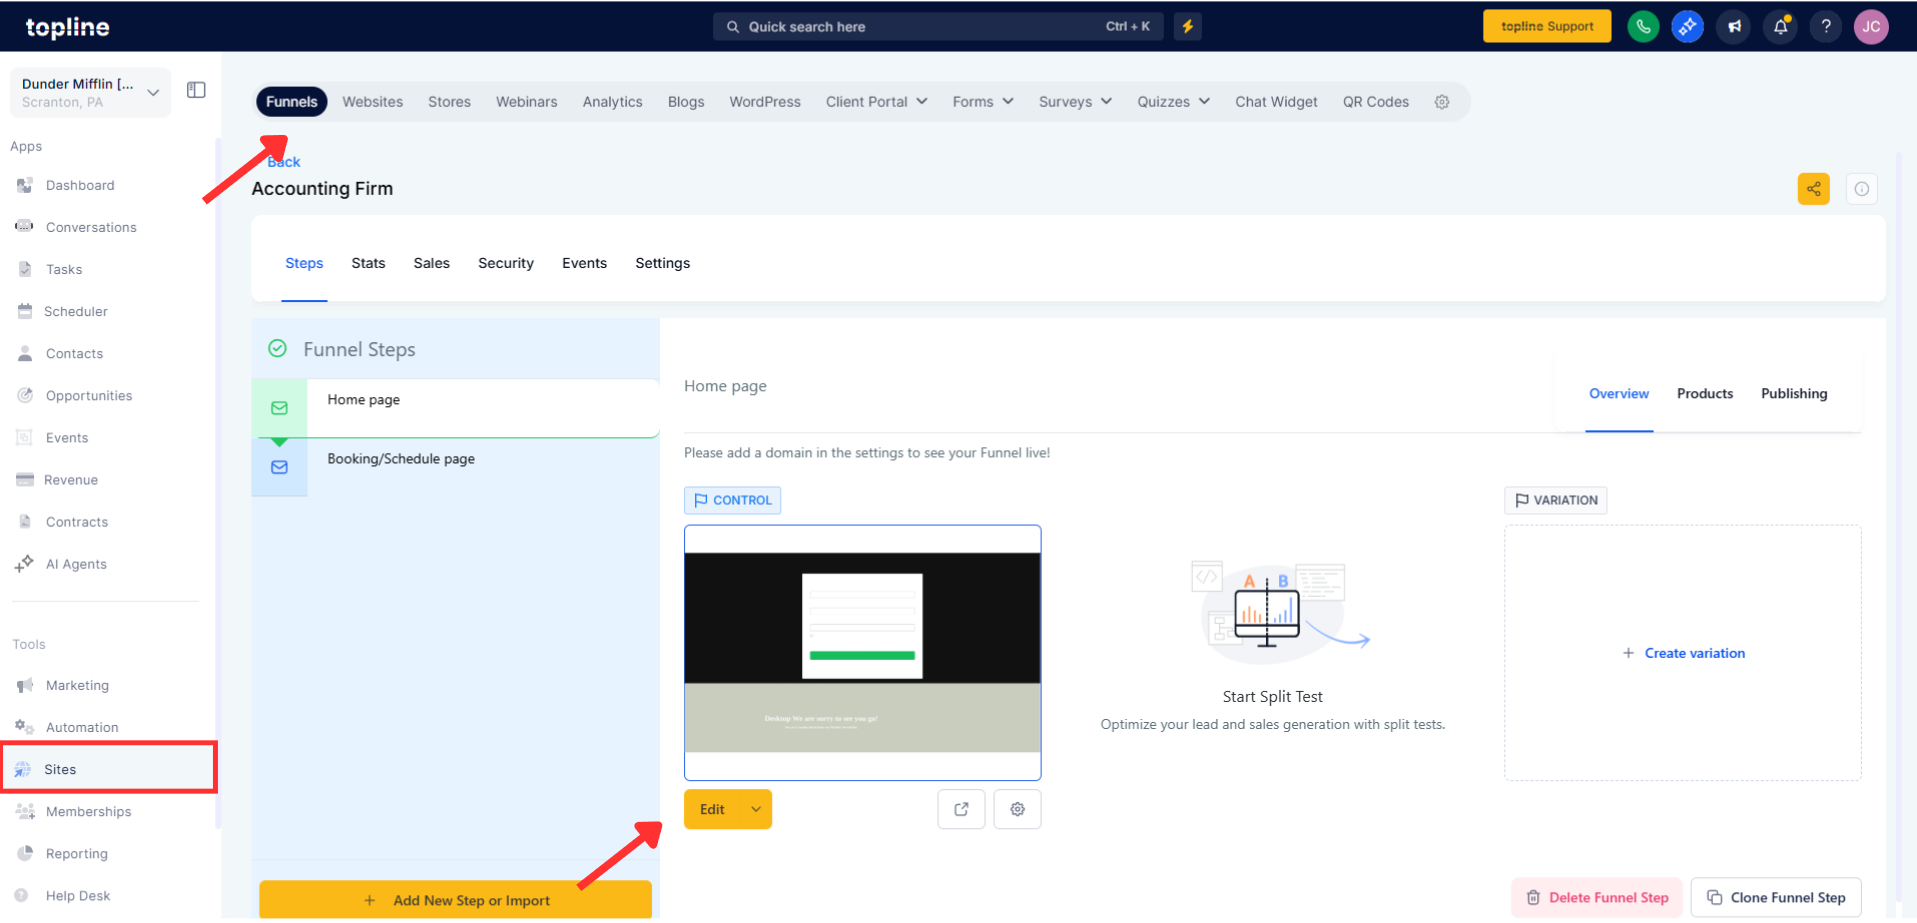Click the topline Support button
Viewport: 1917px width, 923px height.
click(1547, 27)
